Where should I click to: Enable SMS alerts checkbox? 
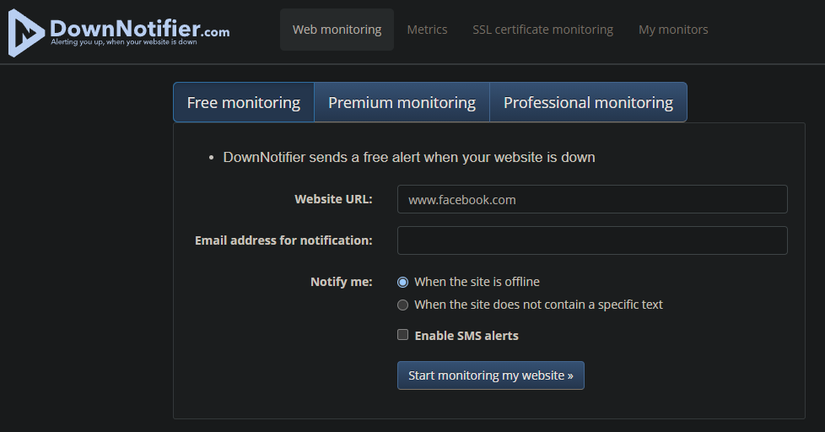point(403,335)
